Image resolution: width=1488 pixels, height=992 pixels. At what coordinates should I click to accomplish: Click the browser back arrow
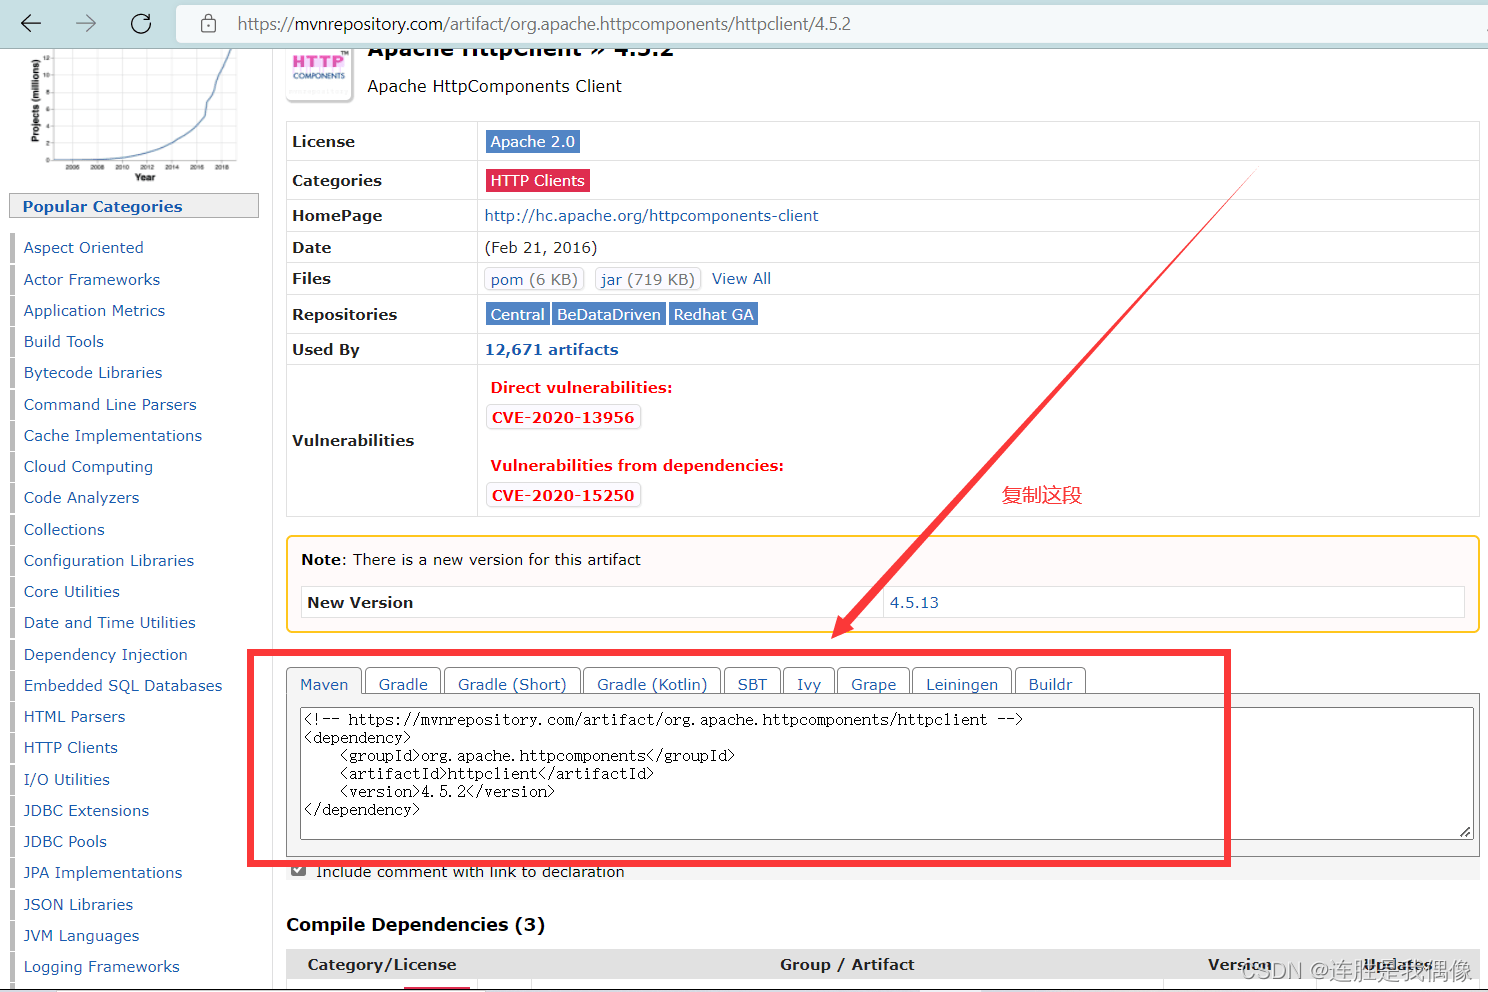pyautogui.click(x=31, y=23)
